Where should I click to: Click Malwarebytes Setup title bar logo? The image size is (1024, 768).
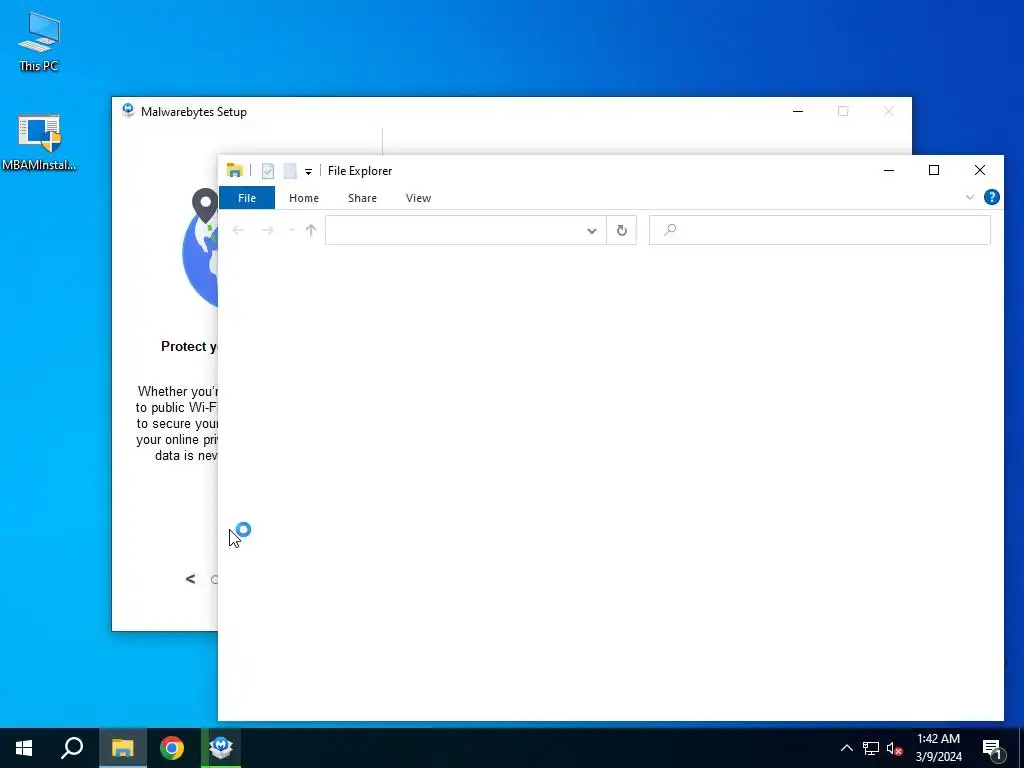(128, 110)
